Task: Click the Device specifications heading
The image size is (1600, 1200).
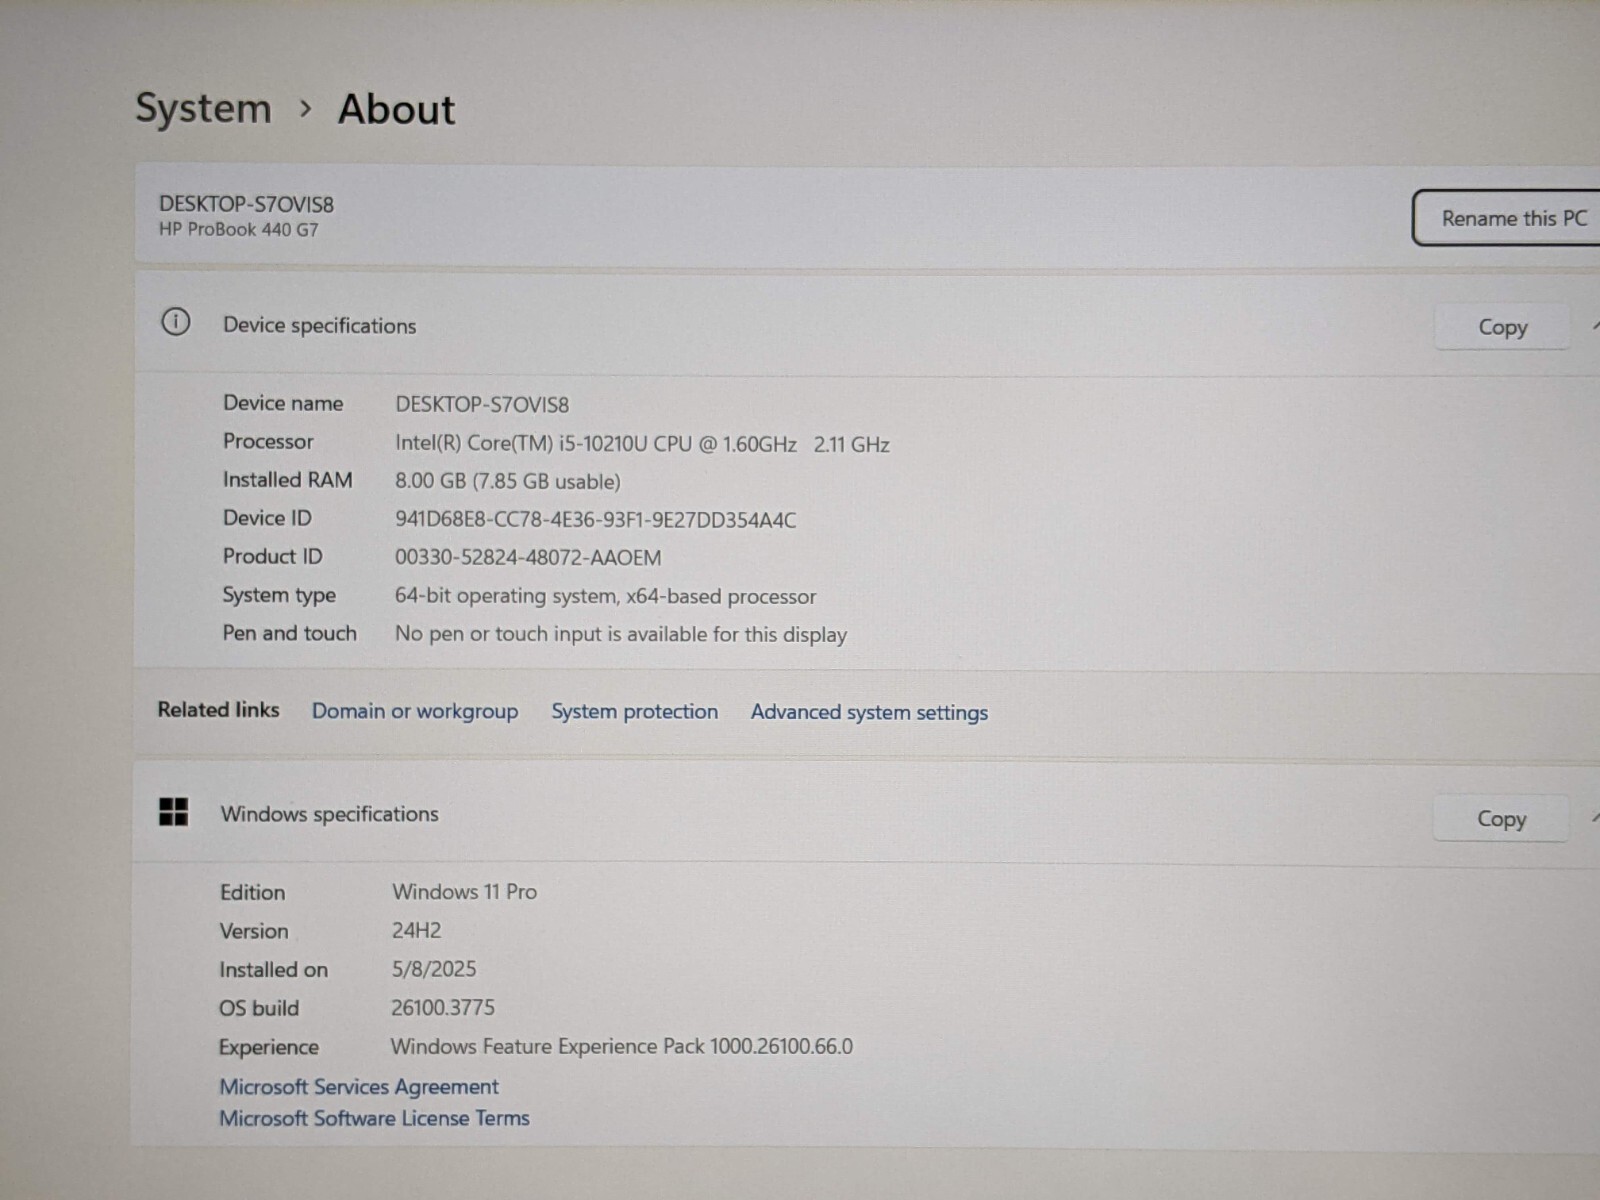Action: click(x=319, y=326)
